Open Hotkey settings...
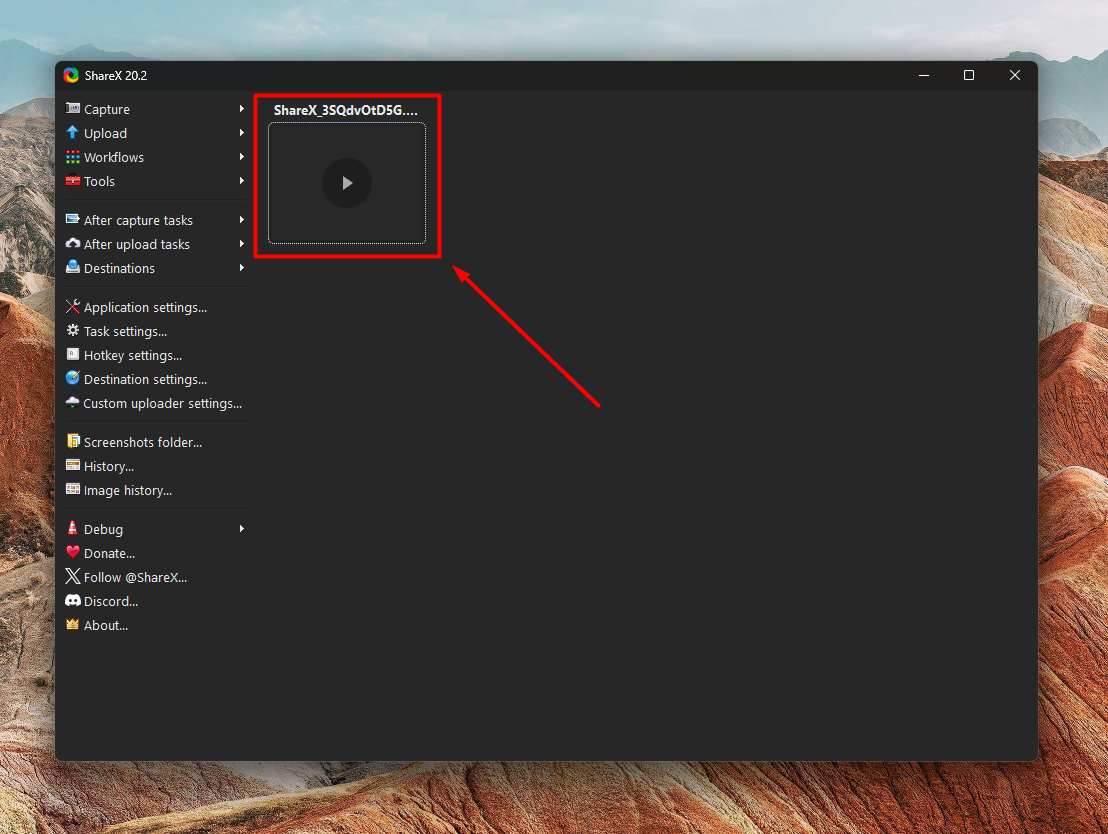This screenshot has width=1108, height=834. click(155, 355)
